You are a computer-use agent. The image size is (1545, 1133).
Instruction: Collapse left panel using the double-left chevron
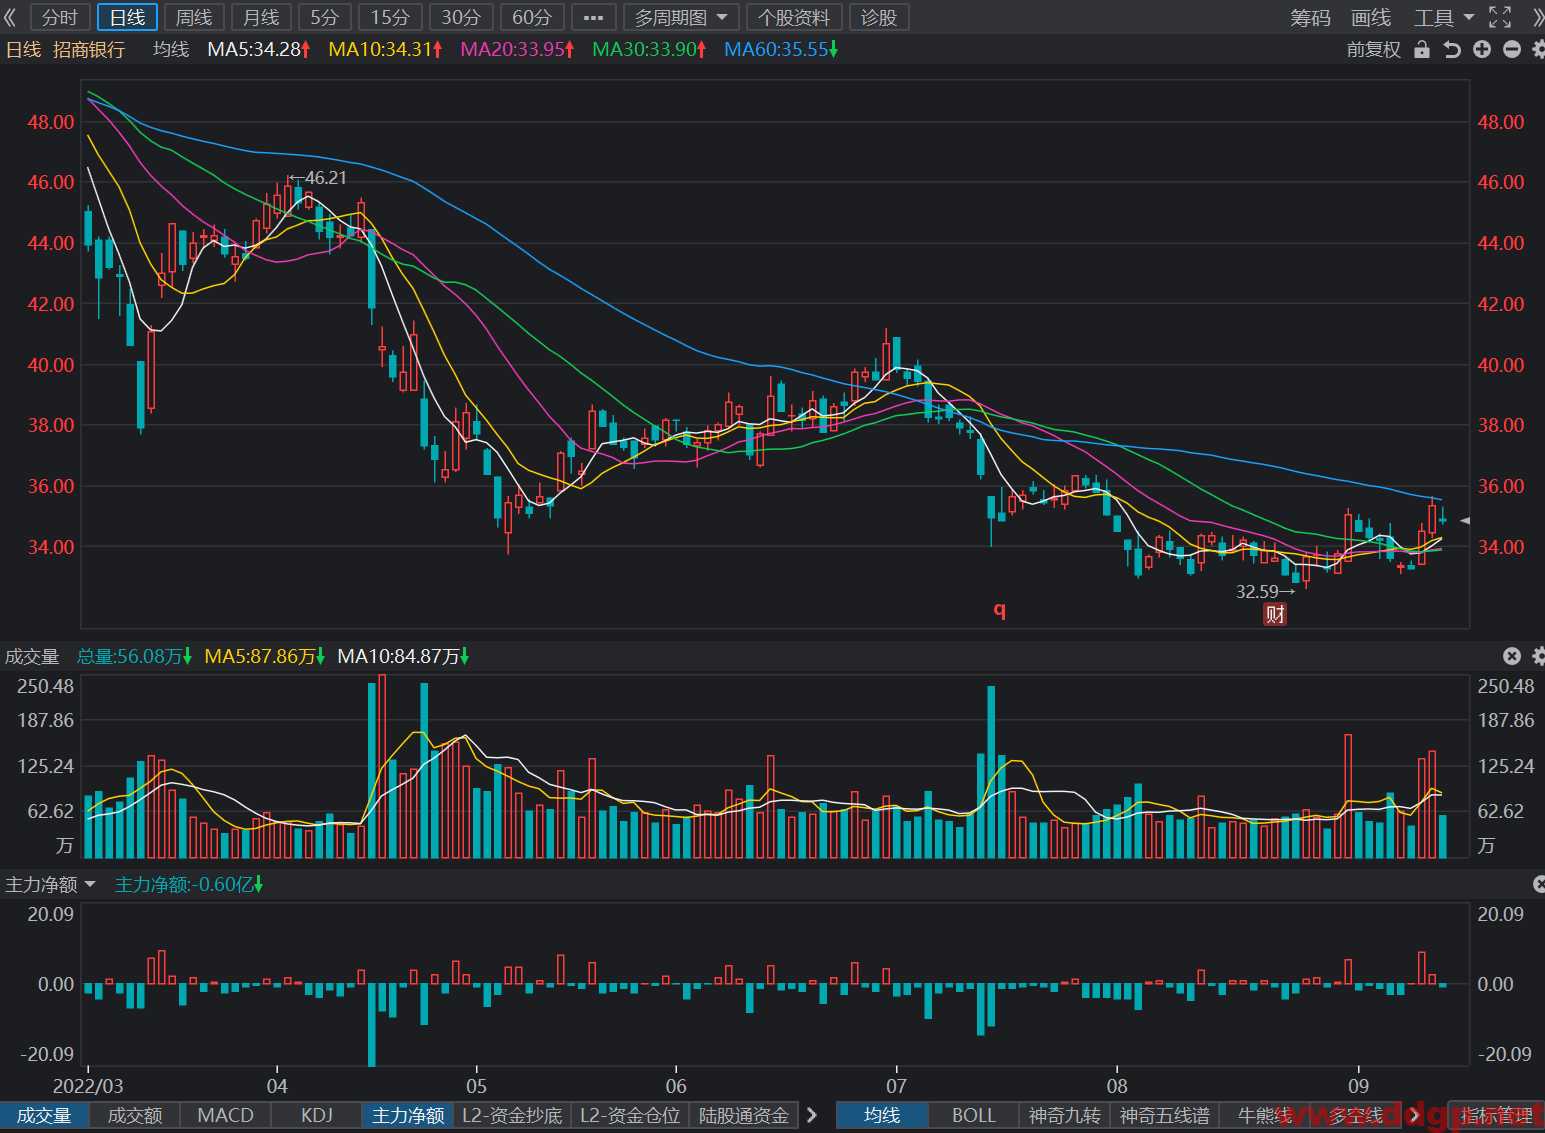click(10, 17)
